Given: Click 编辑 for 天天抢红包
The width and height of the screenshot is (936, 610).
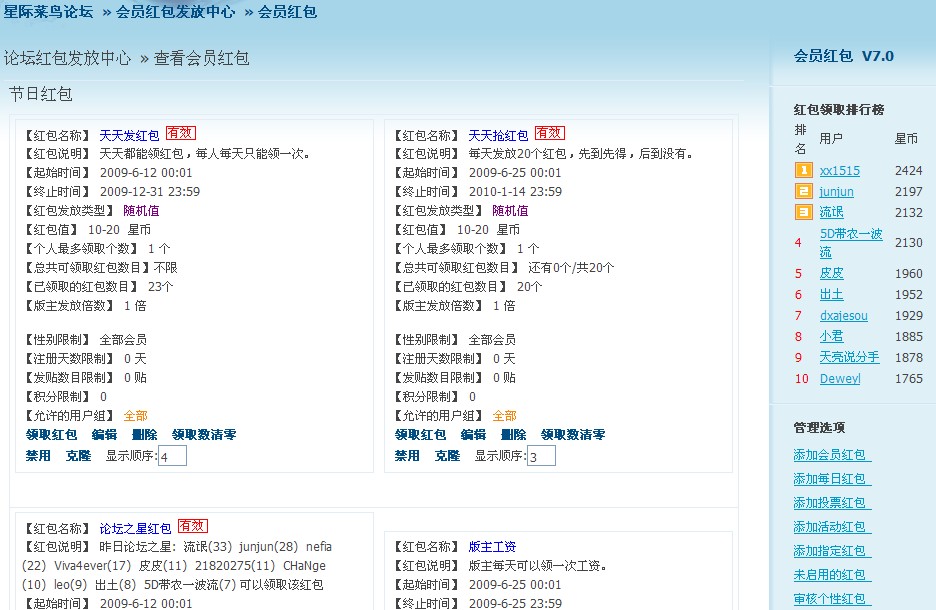Looking at the screenshot, I should coord(473,435).
